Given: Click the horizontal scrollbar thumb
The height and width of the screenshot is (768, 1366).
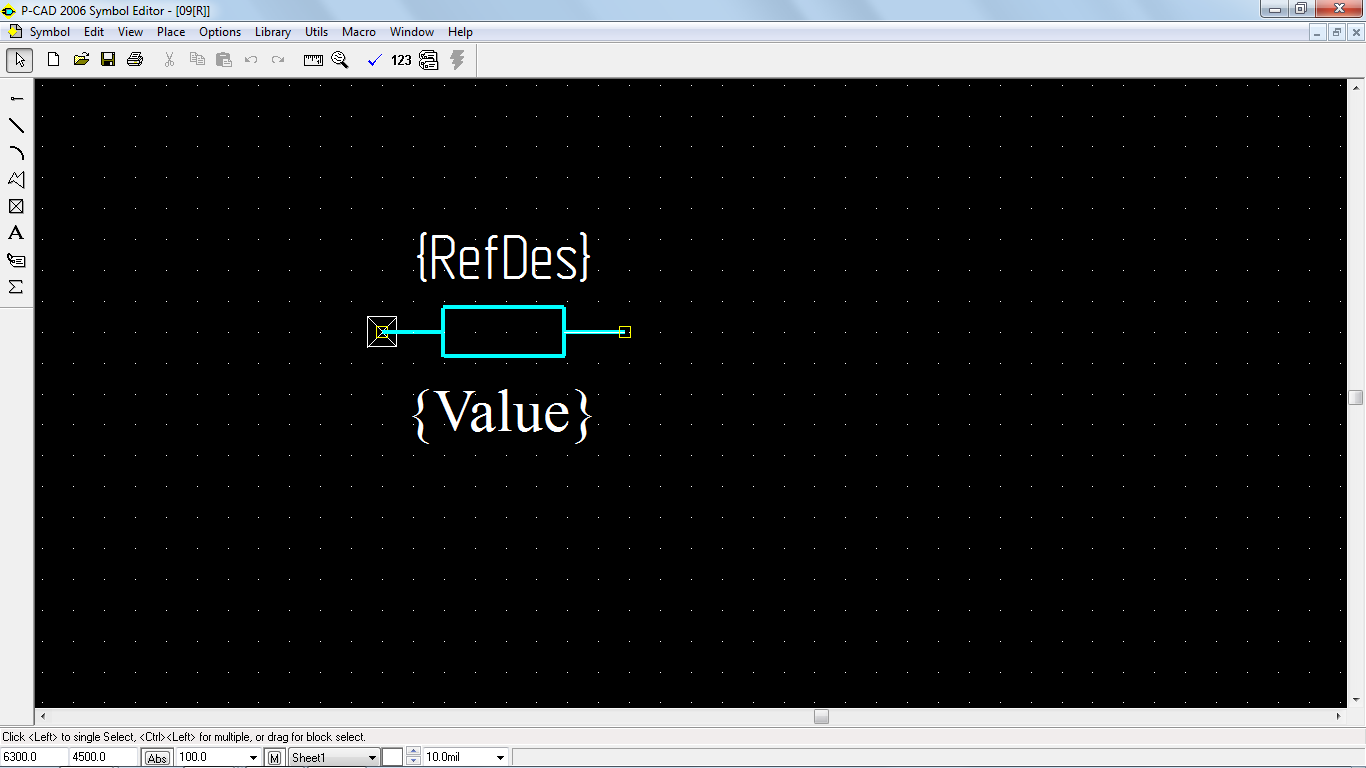Looking at the screenshot, I should [821, 717].
